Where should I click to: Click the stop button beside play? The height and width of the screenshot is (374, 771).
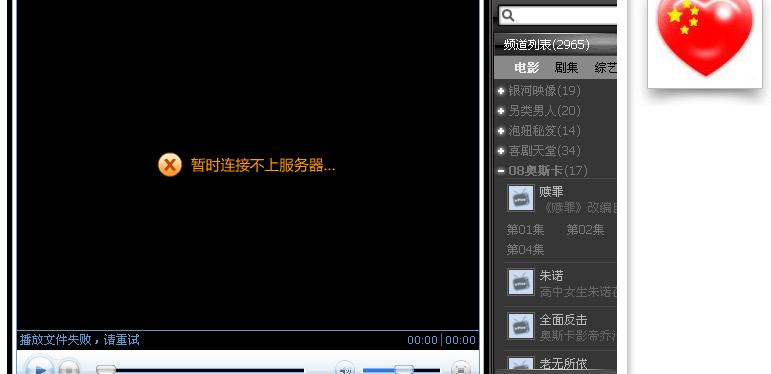click(x=69, y=368)
